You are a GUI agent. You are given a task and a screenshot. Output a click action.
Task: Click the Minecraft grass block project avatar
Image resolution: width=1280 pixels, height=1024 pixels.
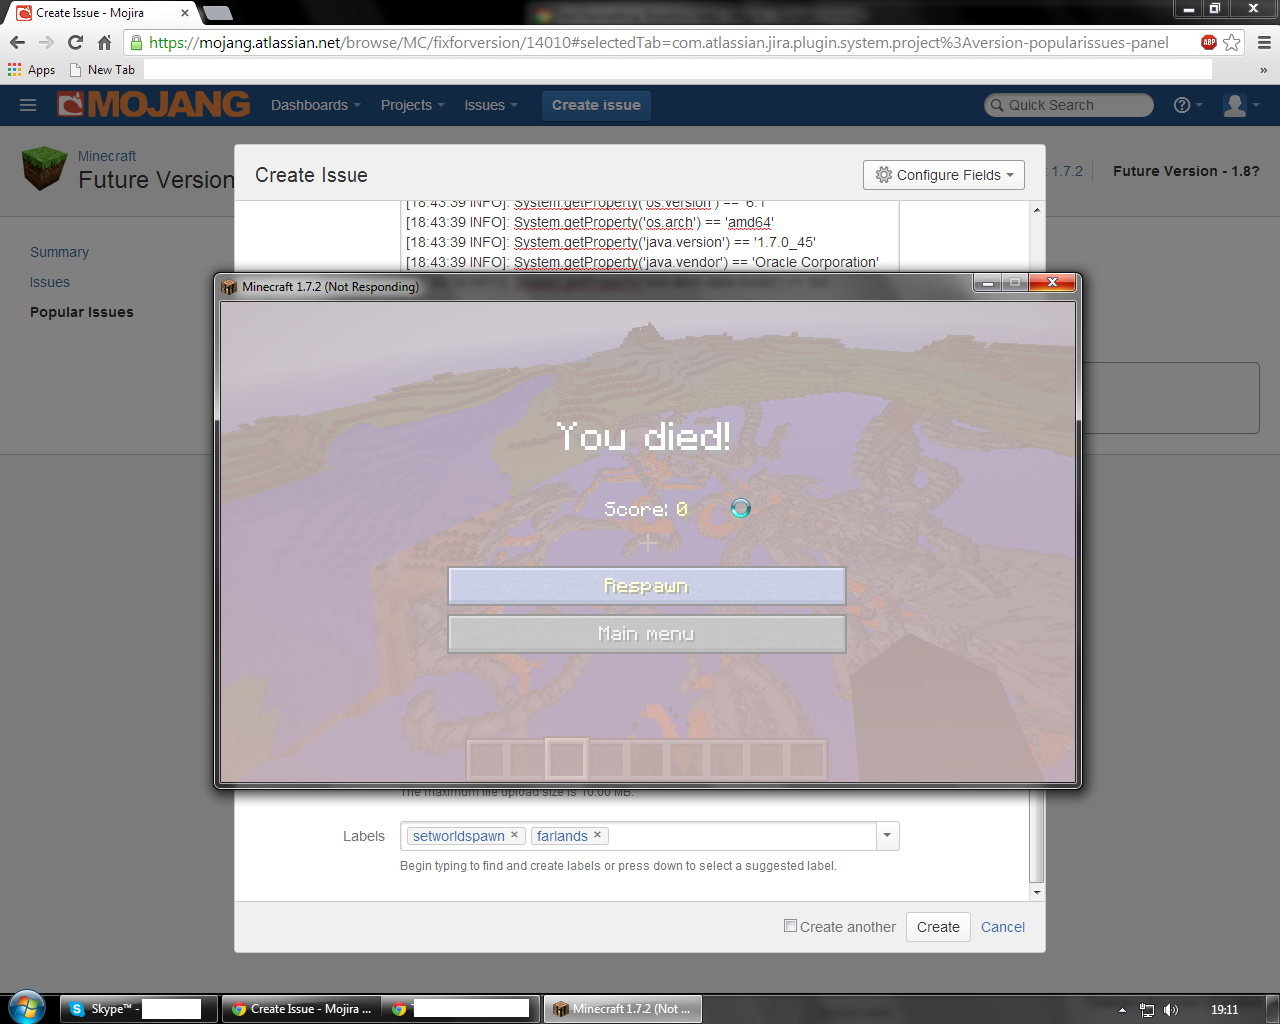click(x=44, y=168)
